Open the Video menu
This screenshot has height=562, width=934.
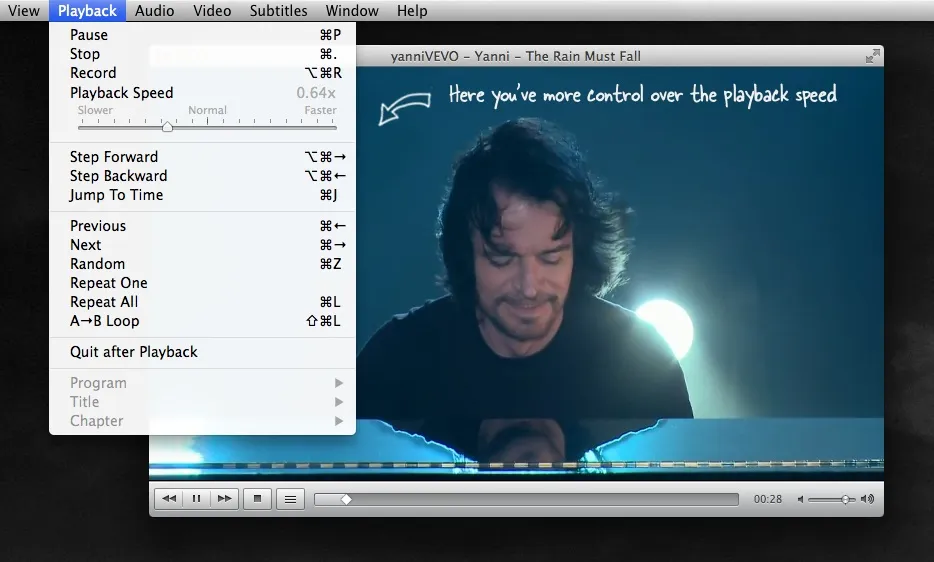click(x=212, y=11)
